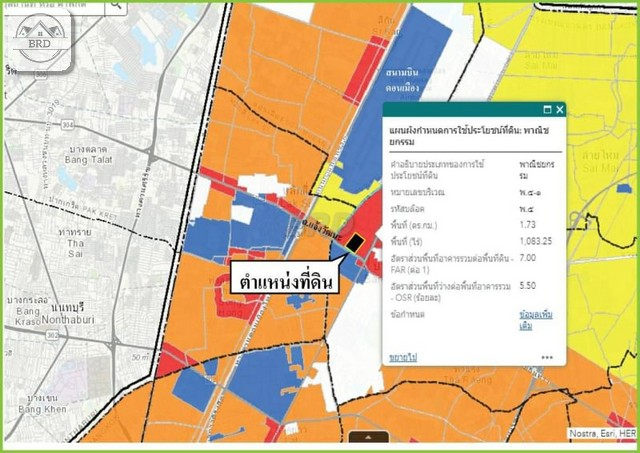Maximize the land-use info popup
Screen dimensions: 640x453
547,109
